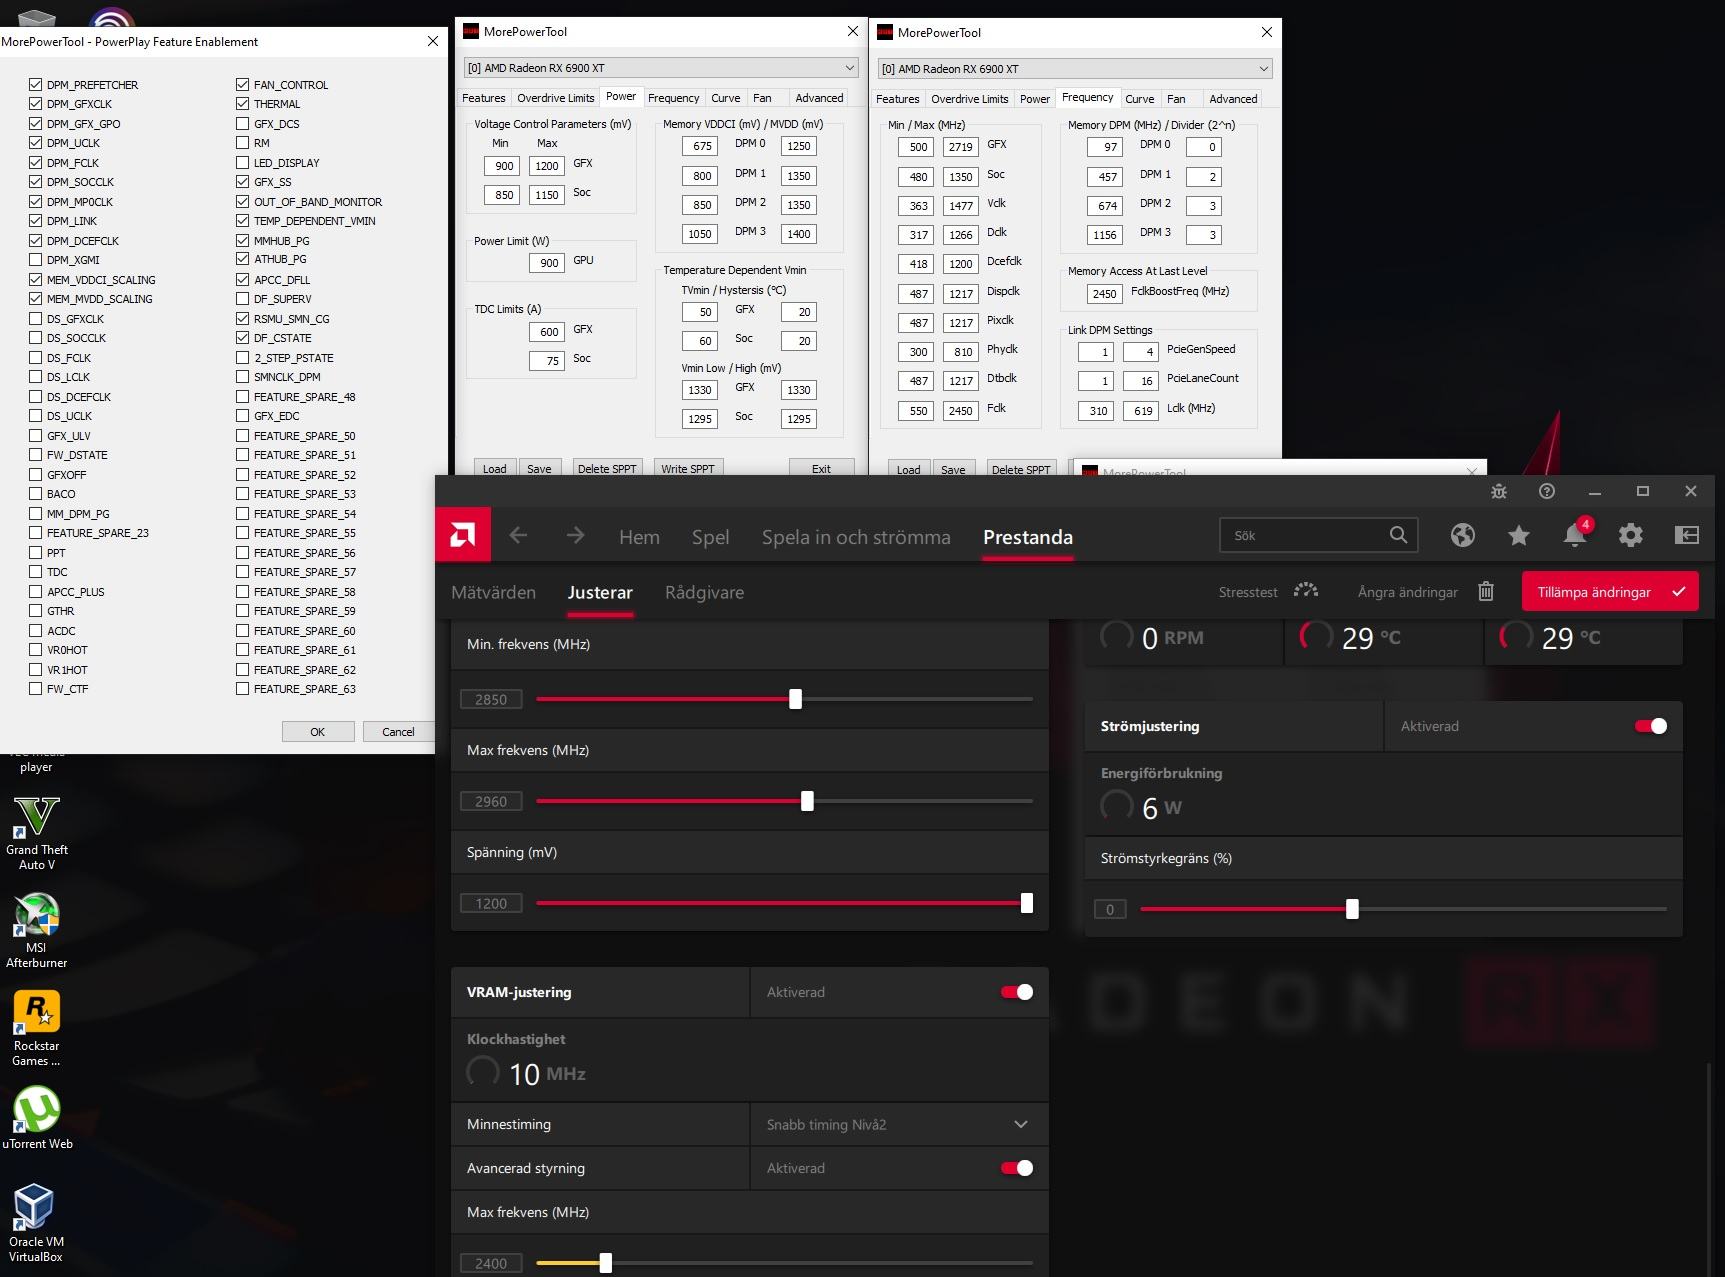
Task: Open the Rådgivare tab
Action: click(x=704, y=592)
